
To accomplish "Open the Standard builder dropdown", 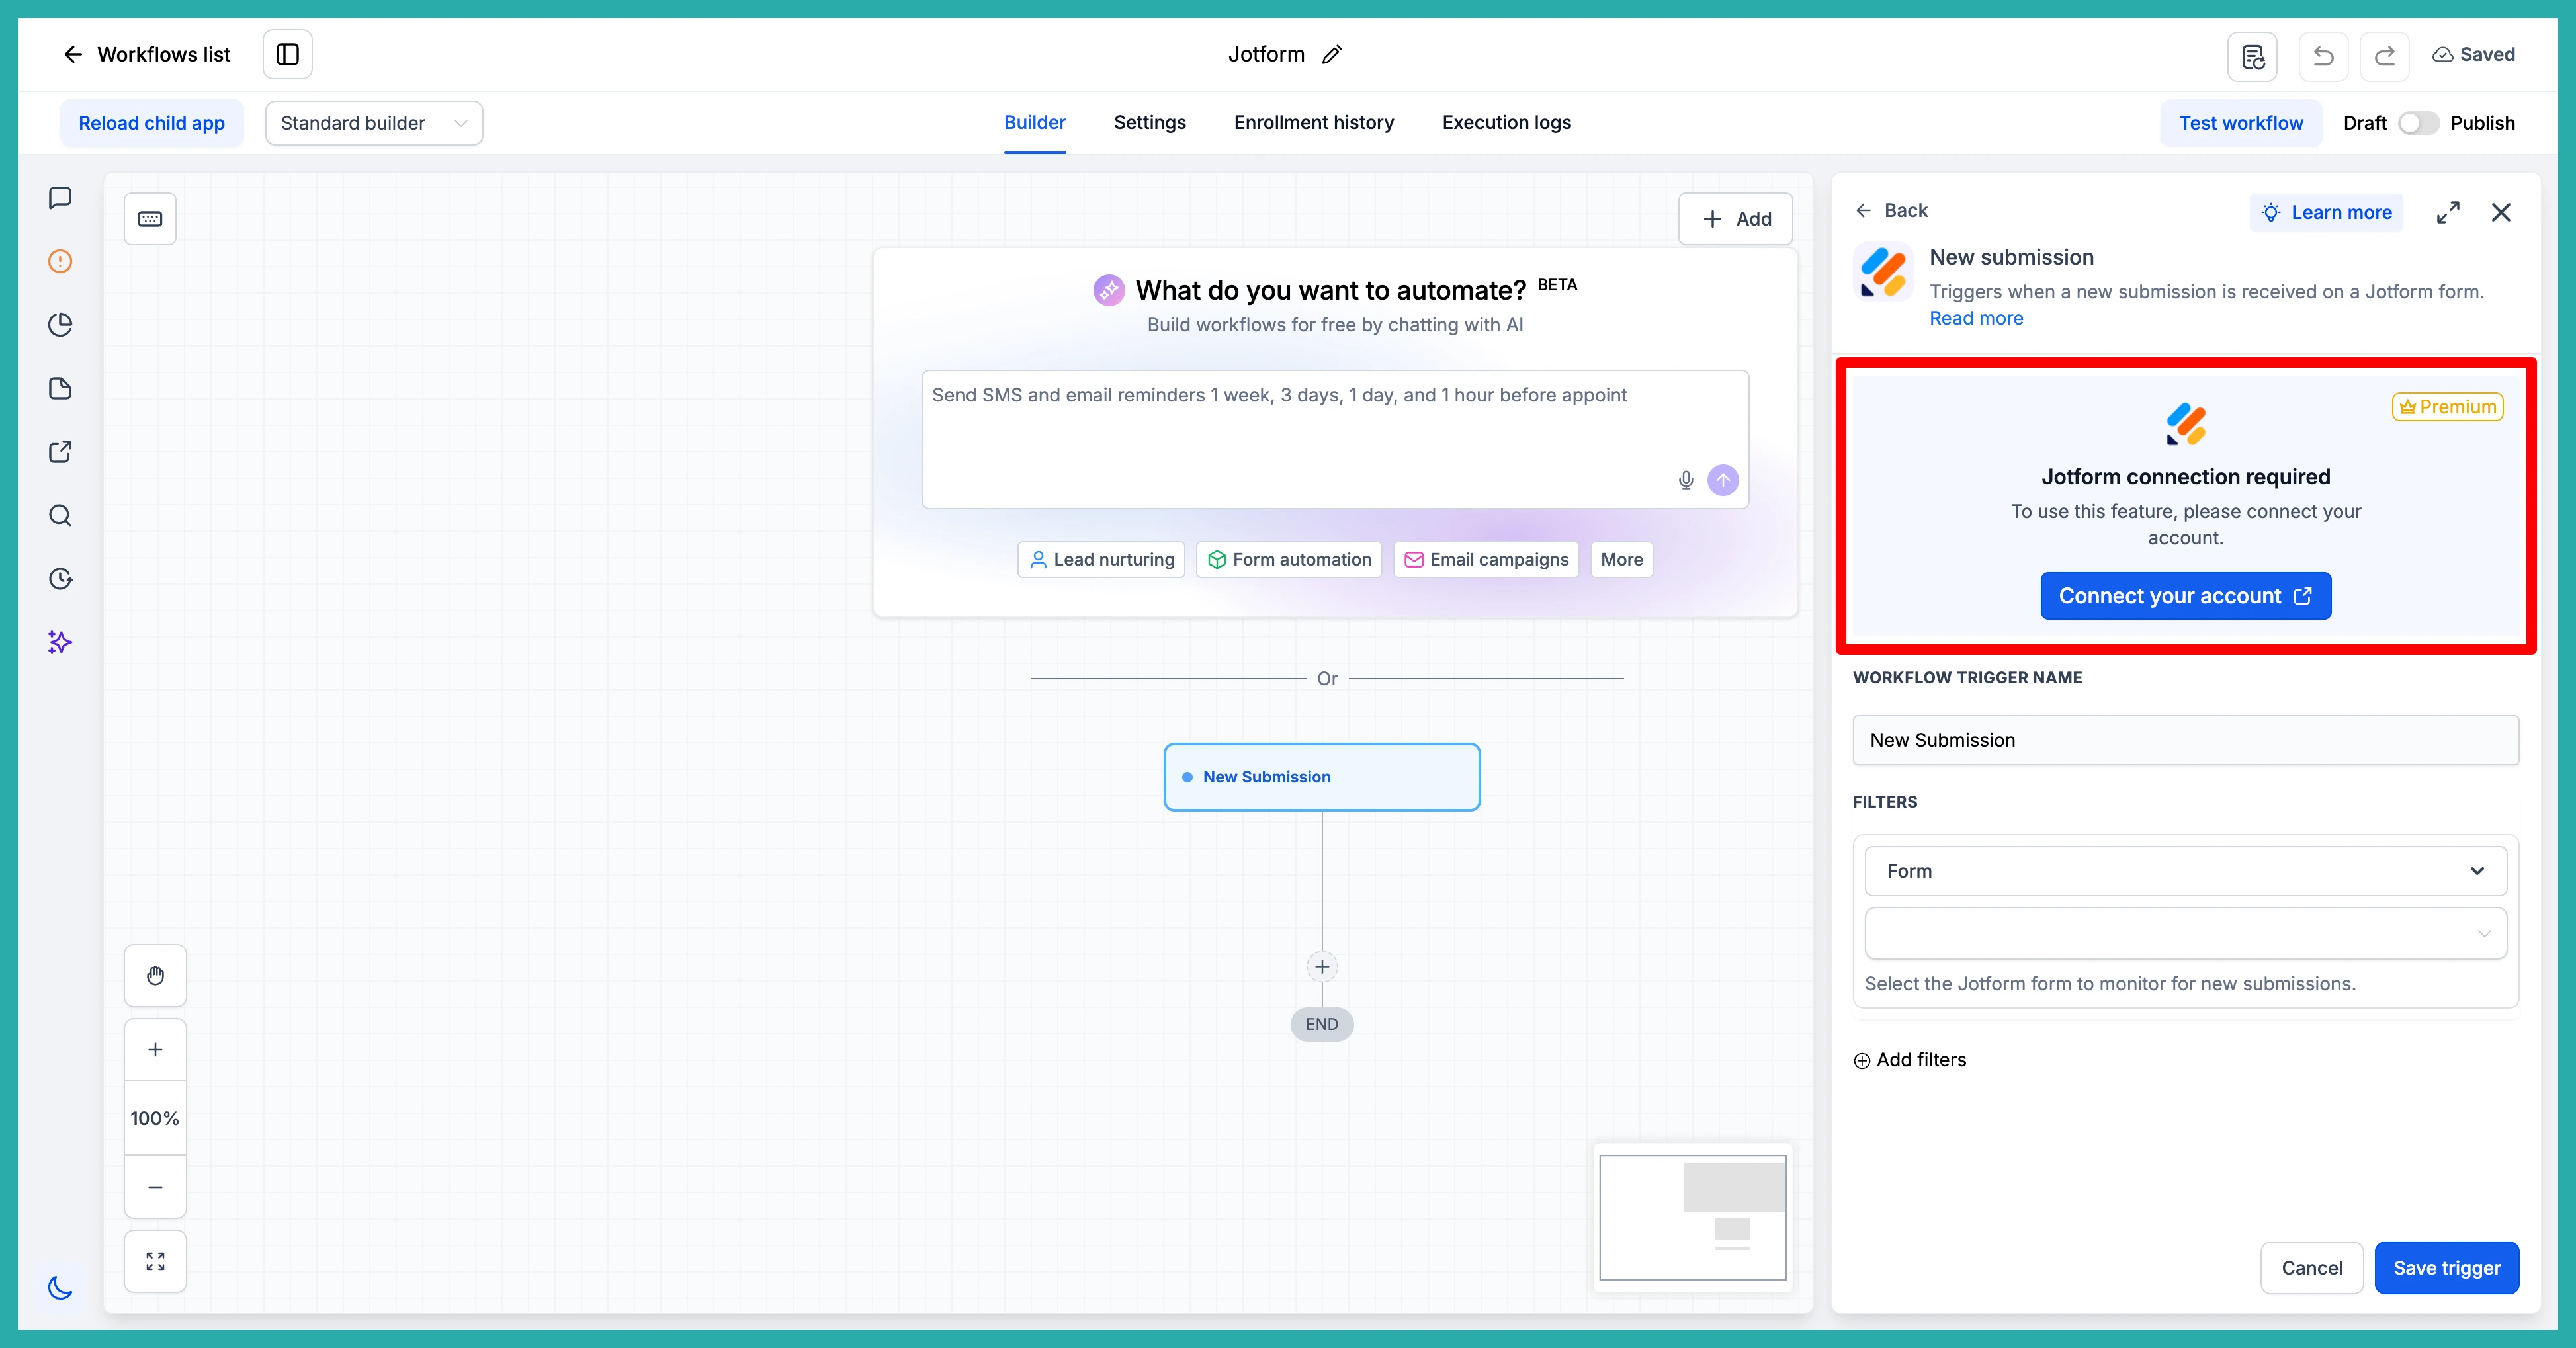I will point(374,123).
